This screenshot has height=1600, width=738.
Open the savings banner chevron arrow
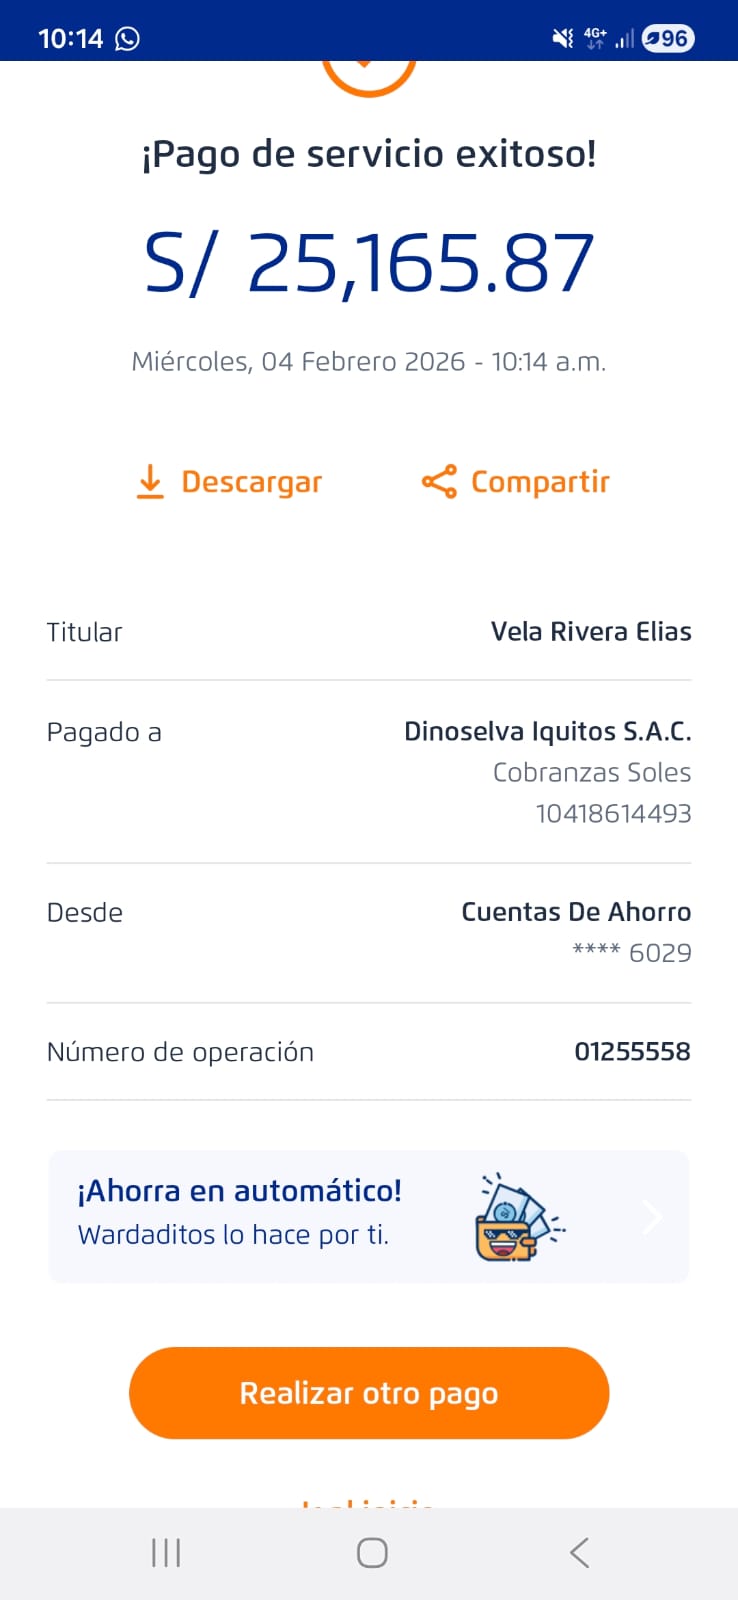[x=654, y=1217]
